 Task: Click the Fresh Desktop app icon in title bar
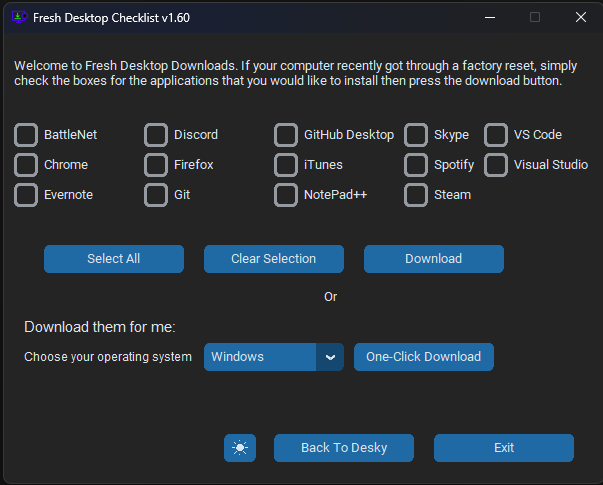pos(20,17)
